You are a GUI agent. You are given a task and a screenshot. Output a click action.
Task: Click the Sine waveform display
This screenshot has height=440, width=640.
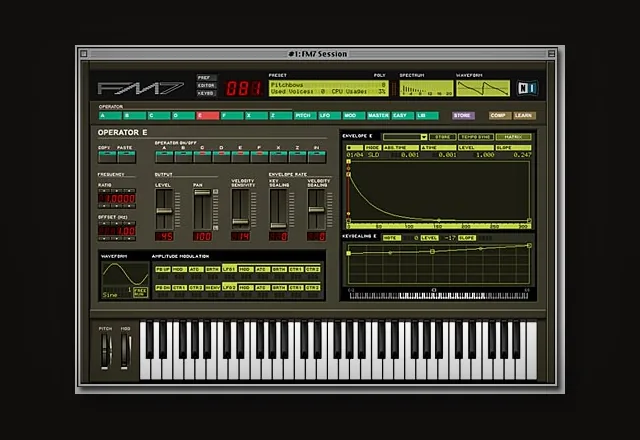click(125, 274)
